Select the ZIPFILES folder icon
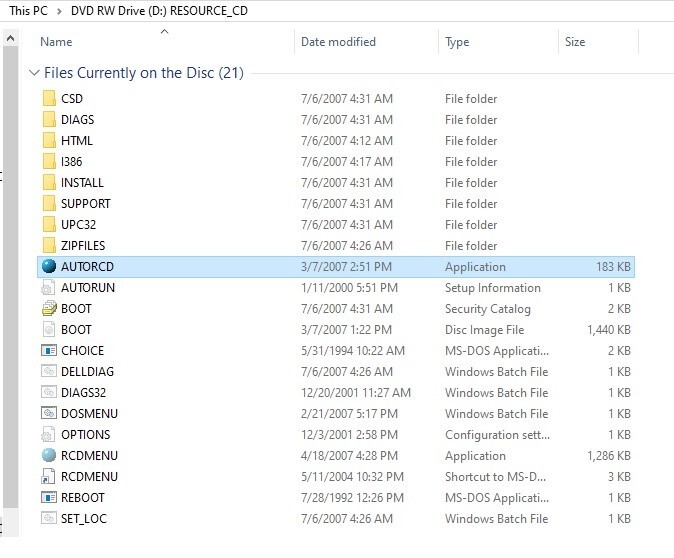This screenshot has width=674, height=558. pos(49,245)
